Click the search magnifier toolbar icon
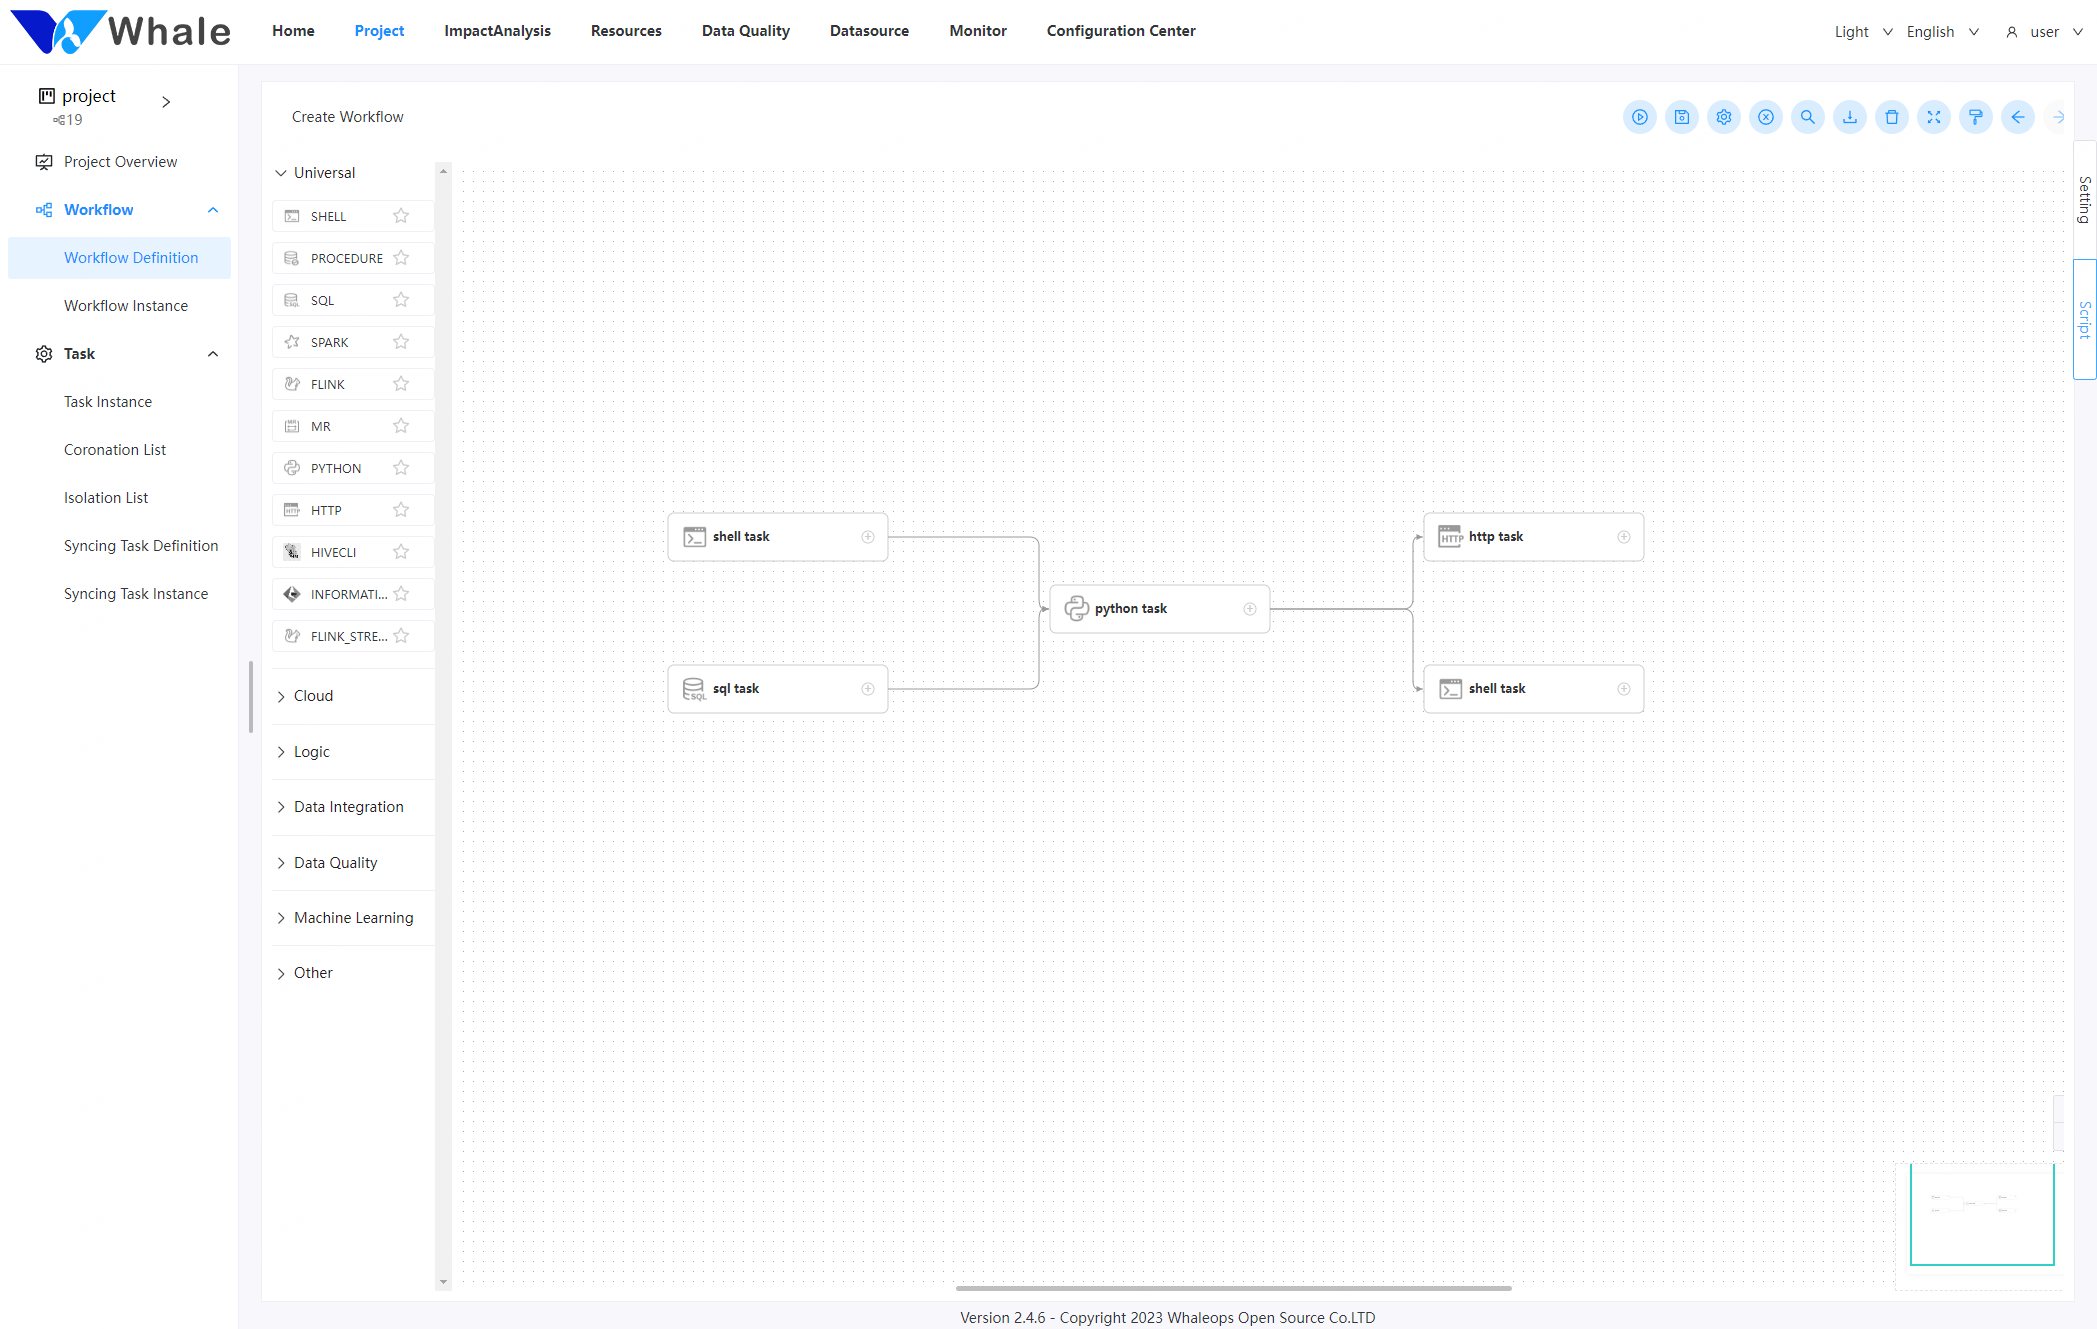Image resolution: width=2097 pixels, height=1329 pixels. coord(1808,117)
